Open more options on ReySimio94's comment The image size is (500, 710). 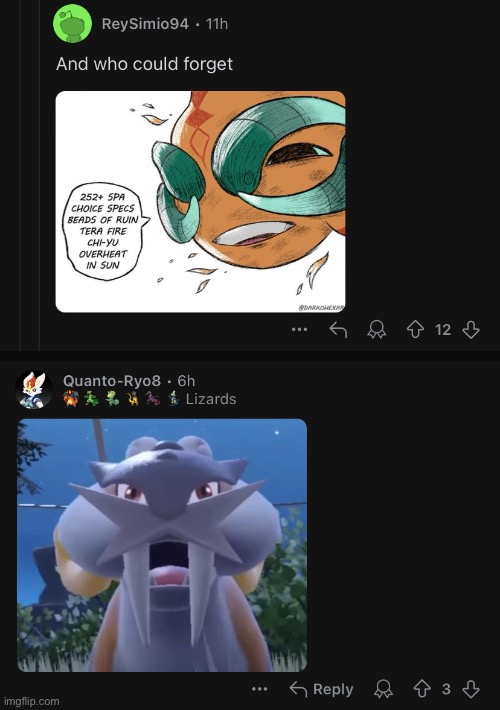tap(299, 330)
